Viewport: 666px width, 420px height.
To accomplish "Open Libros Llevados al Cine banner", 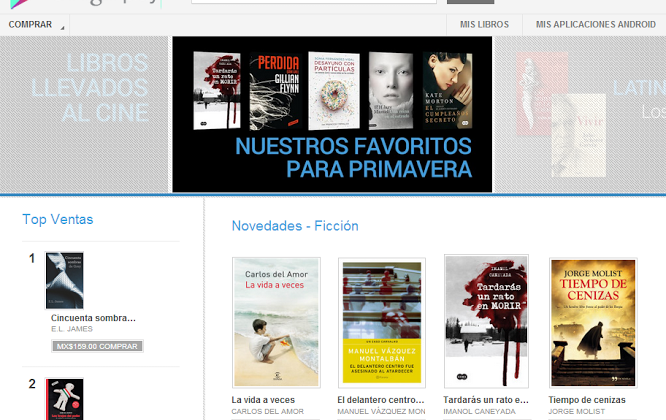I will (x=84, y=114).
